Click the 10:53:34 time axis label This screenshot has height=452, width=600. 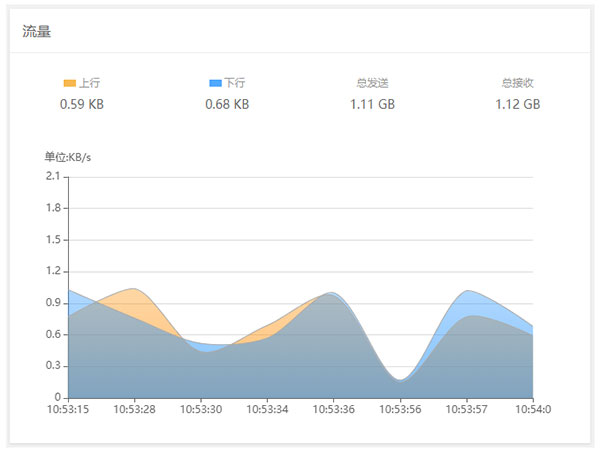click(x=267, y=410)
